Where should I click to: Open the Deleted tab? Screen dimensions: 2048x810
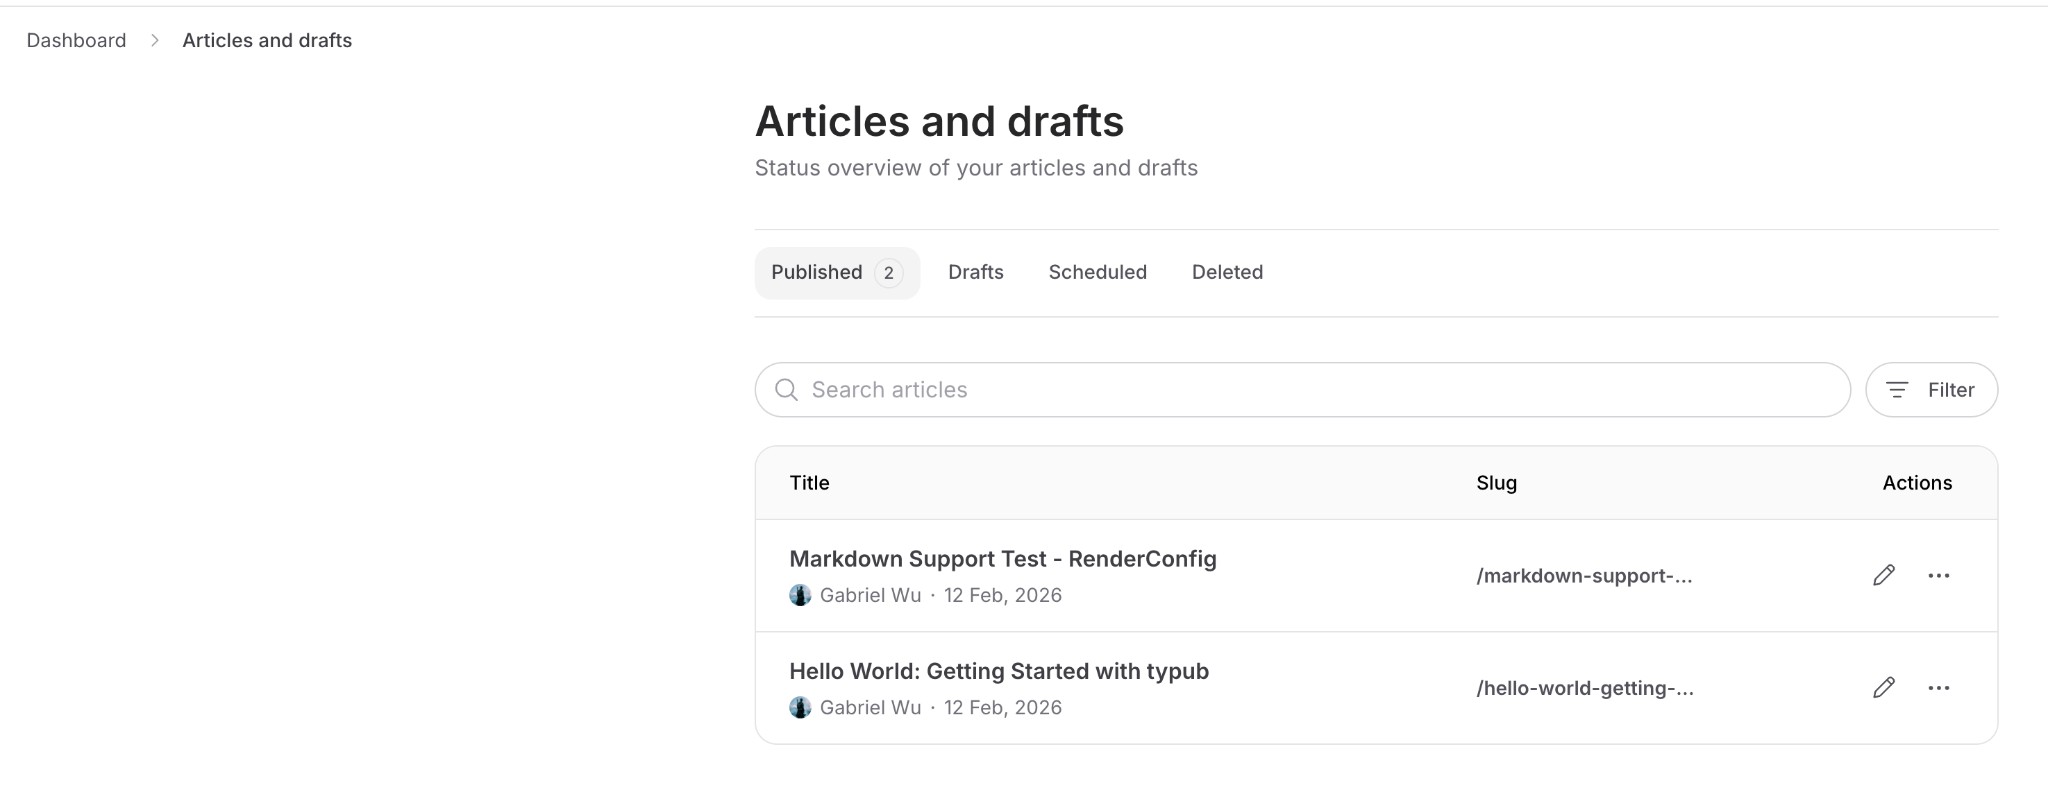point(1227,272)
